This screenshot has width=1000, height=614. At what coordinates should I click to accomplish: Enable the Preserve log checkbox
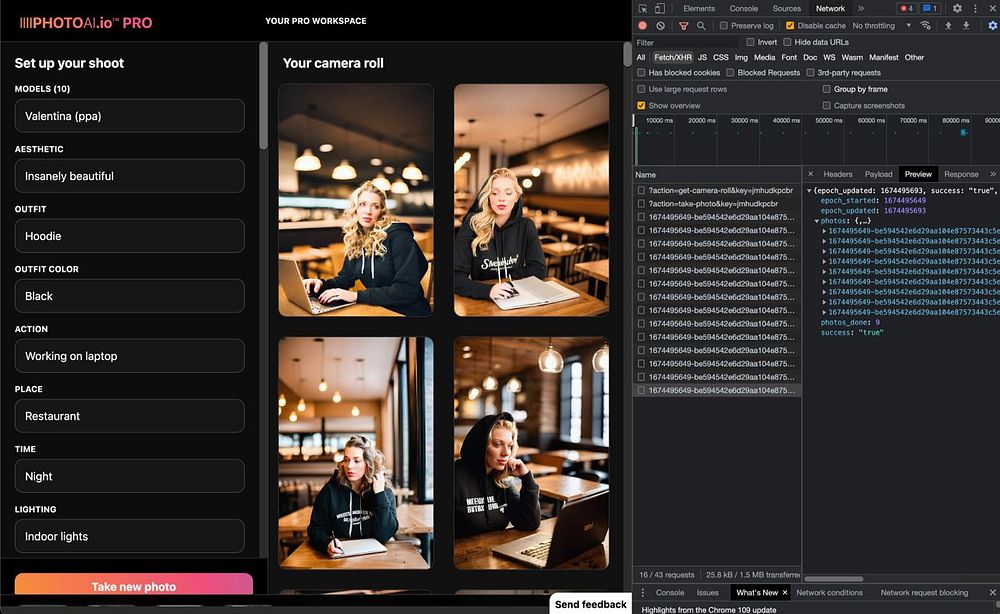[724, 26]
